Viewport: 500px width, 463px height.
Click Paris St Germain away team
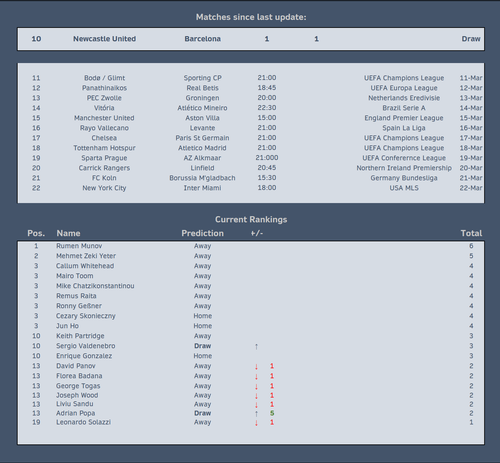pos(202,138)
